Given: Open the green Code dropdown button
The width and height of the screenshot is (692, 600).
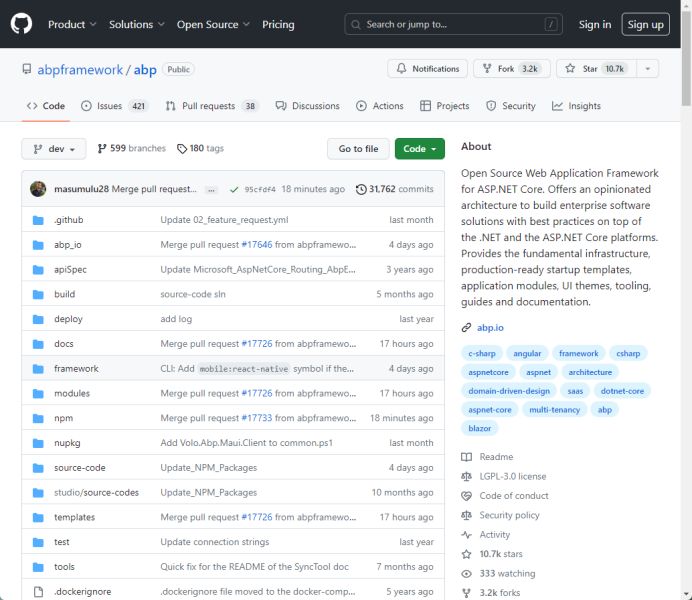Looking at the screenshot, I should (420, 149).
